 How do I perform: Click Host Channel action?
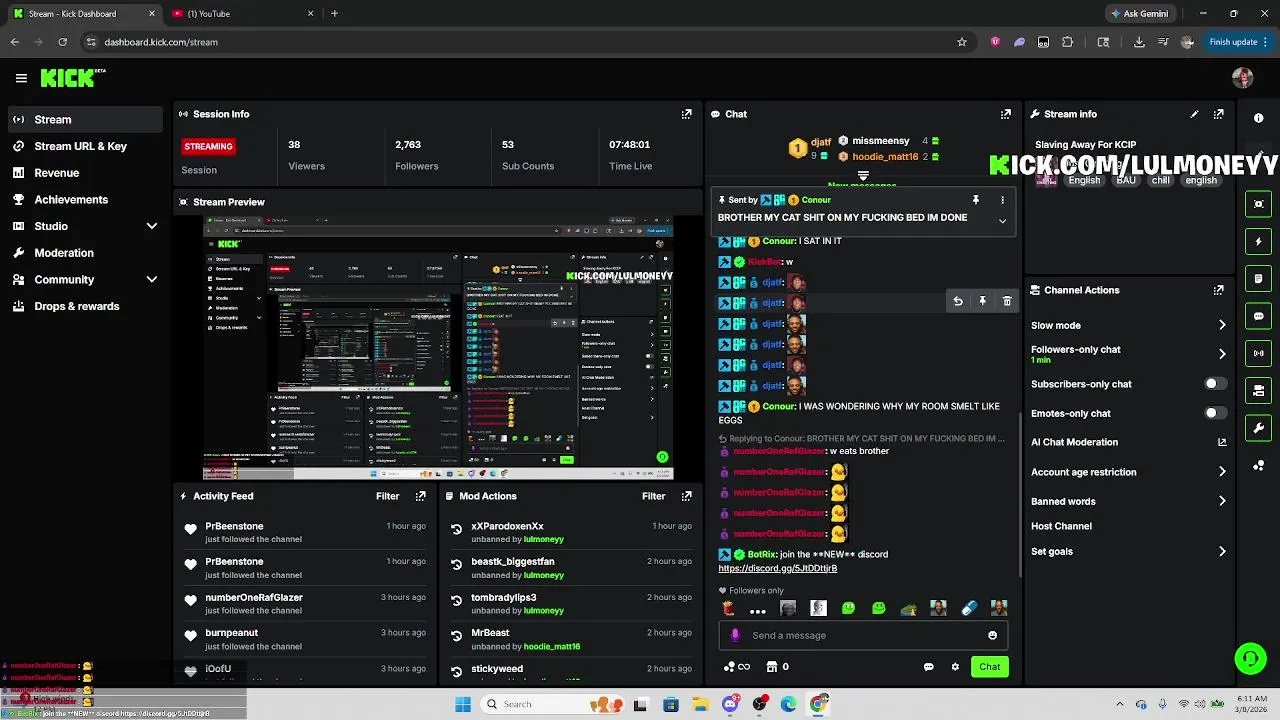pos(1061,526)
